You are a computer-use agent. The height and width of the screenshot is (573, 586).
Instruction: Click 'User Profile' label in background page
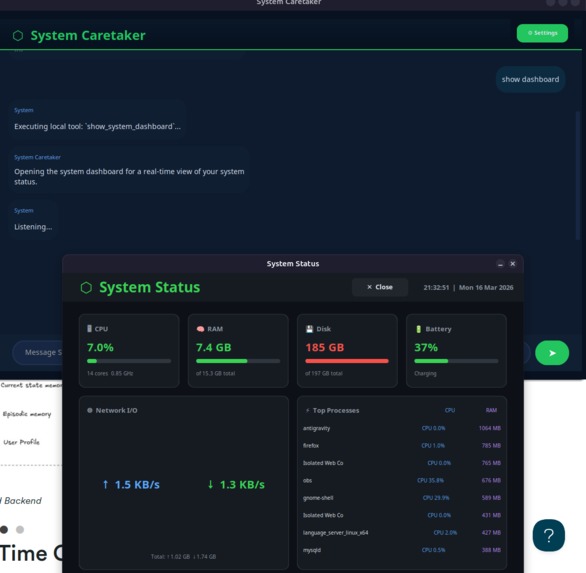coord(21,442)
